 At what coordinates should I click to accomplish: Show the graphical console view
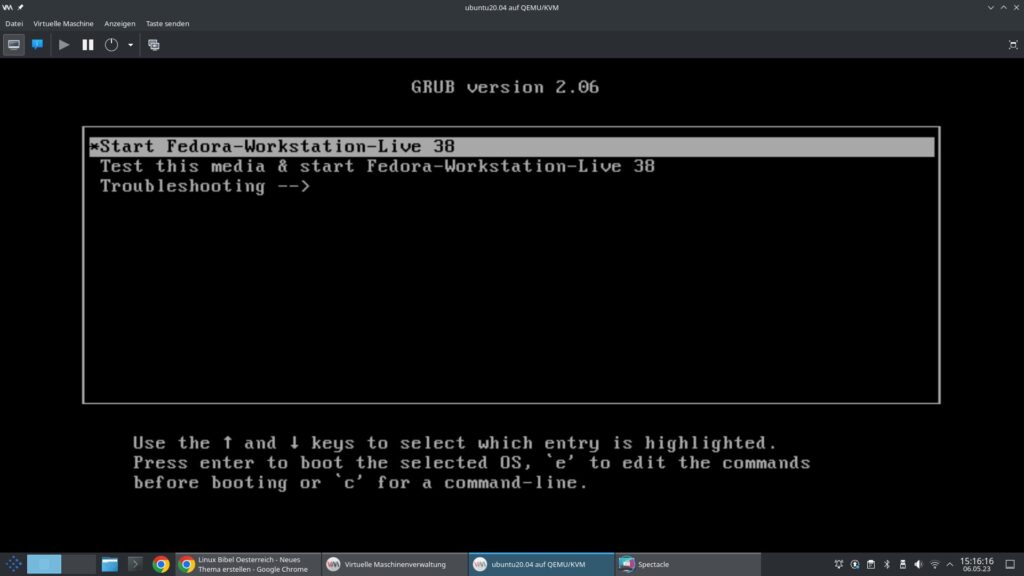click(x=14, y=45)
